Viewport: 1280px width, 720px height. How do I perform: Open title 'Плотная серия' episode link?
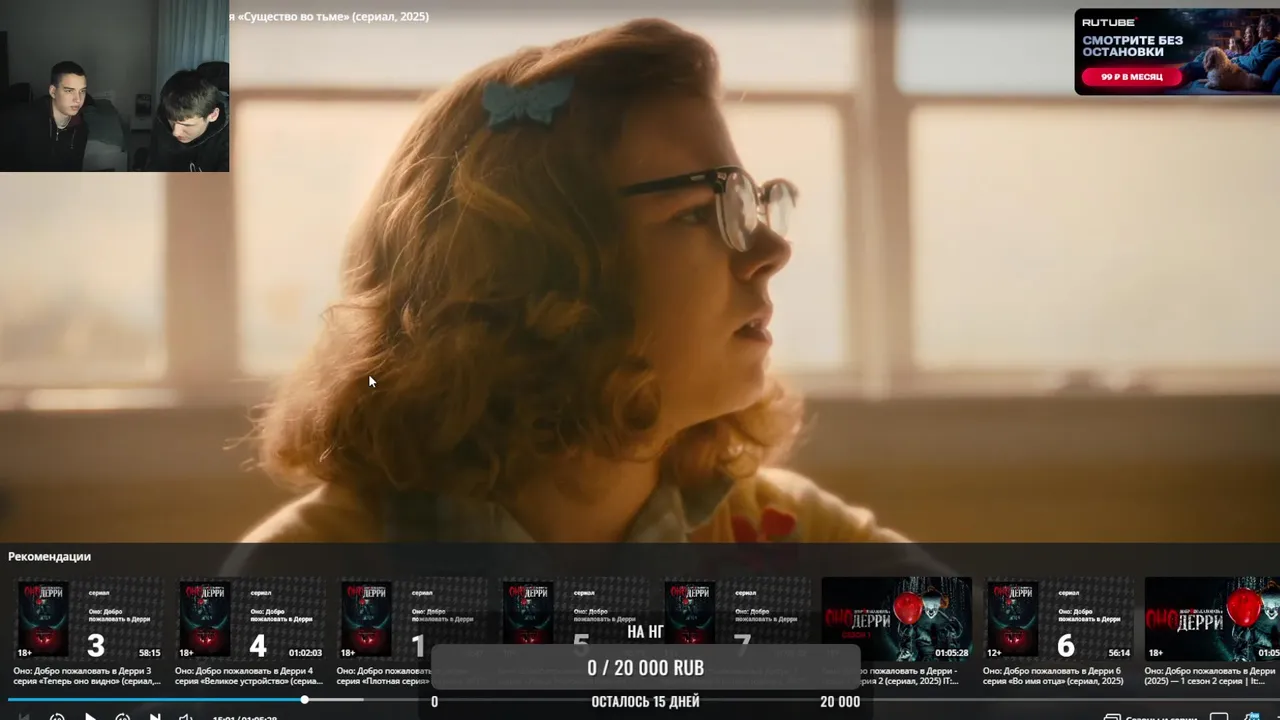point(384,676)
